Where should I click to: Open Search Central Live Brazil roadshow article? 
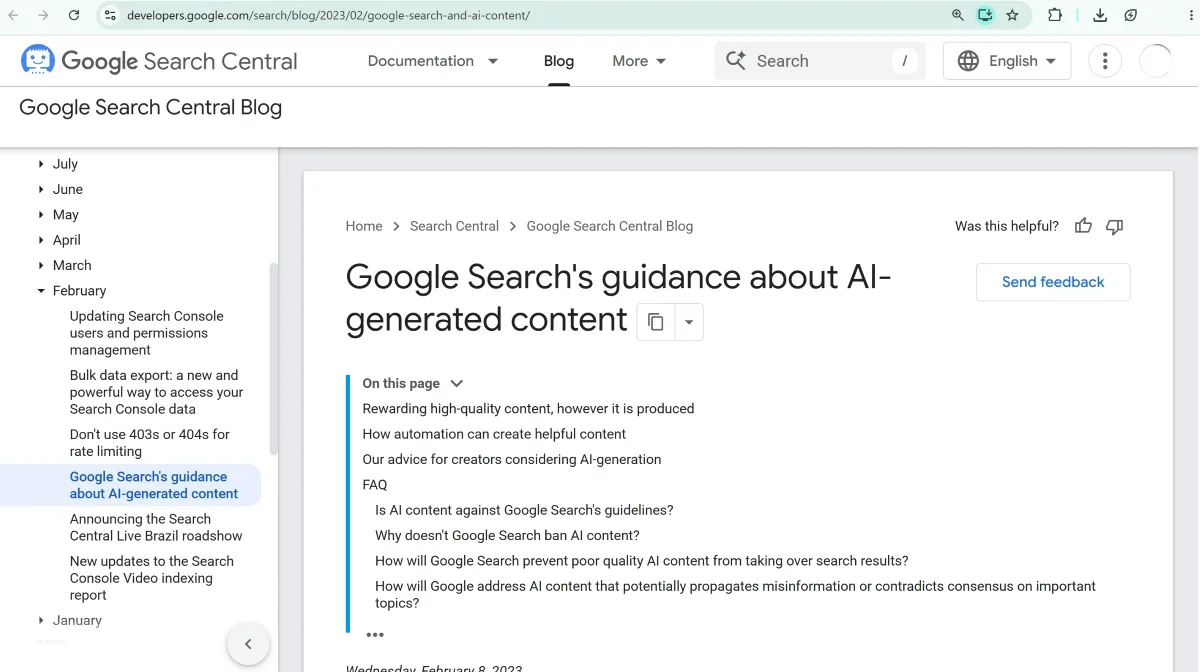pyautogui.click(x=156, y=527)
